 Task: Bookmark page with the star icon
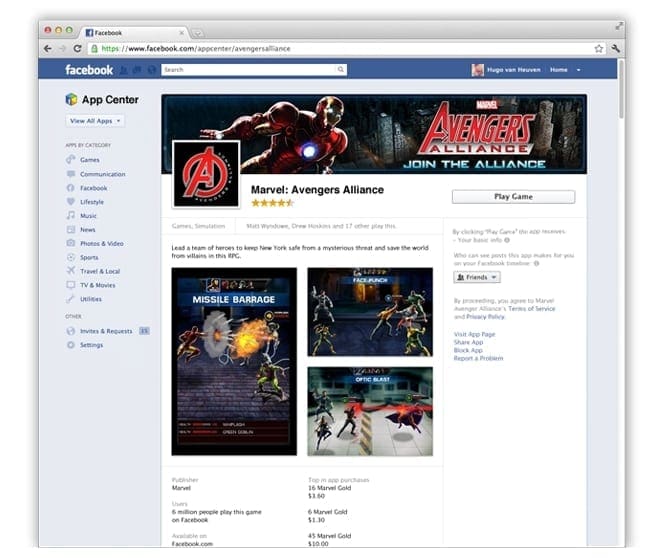[599, 49]
